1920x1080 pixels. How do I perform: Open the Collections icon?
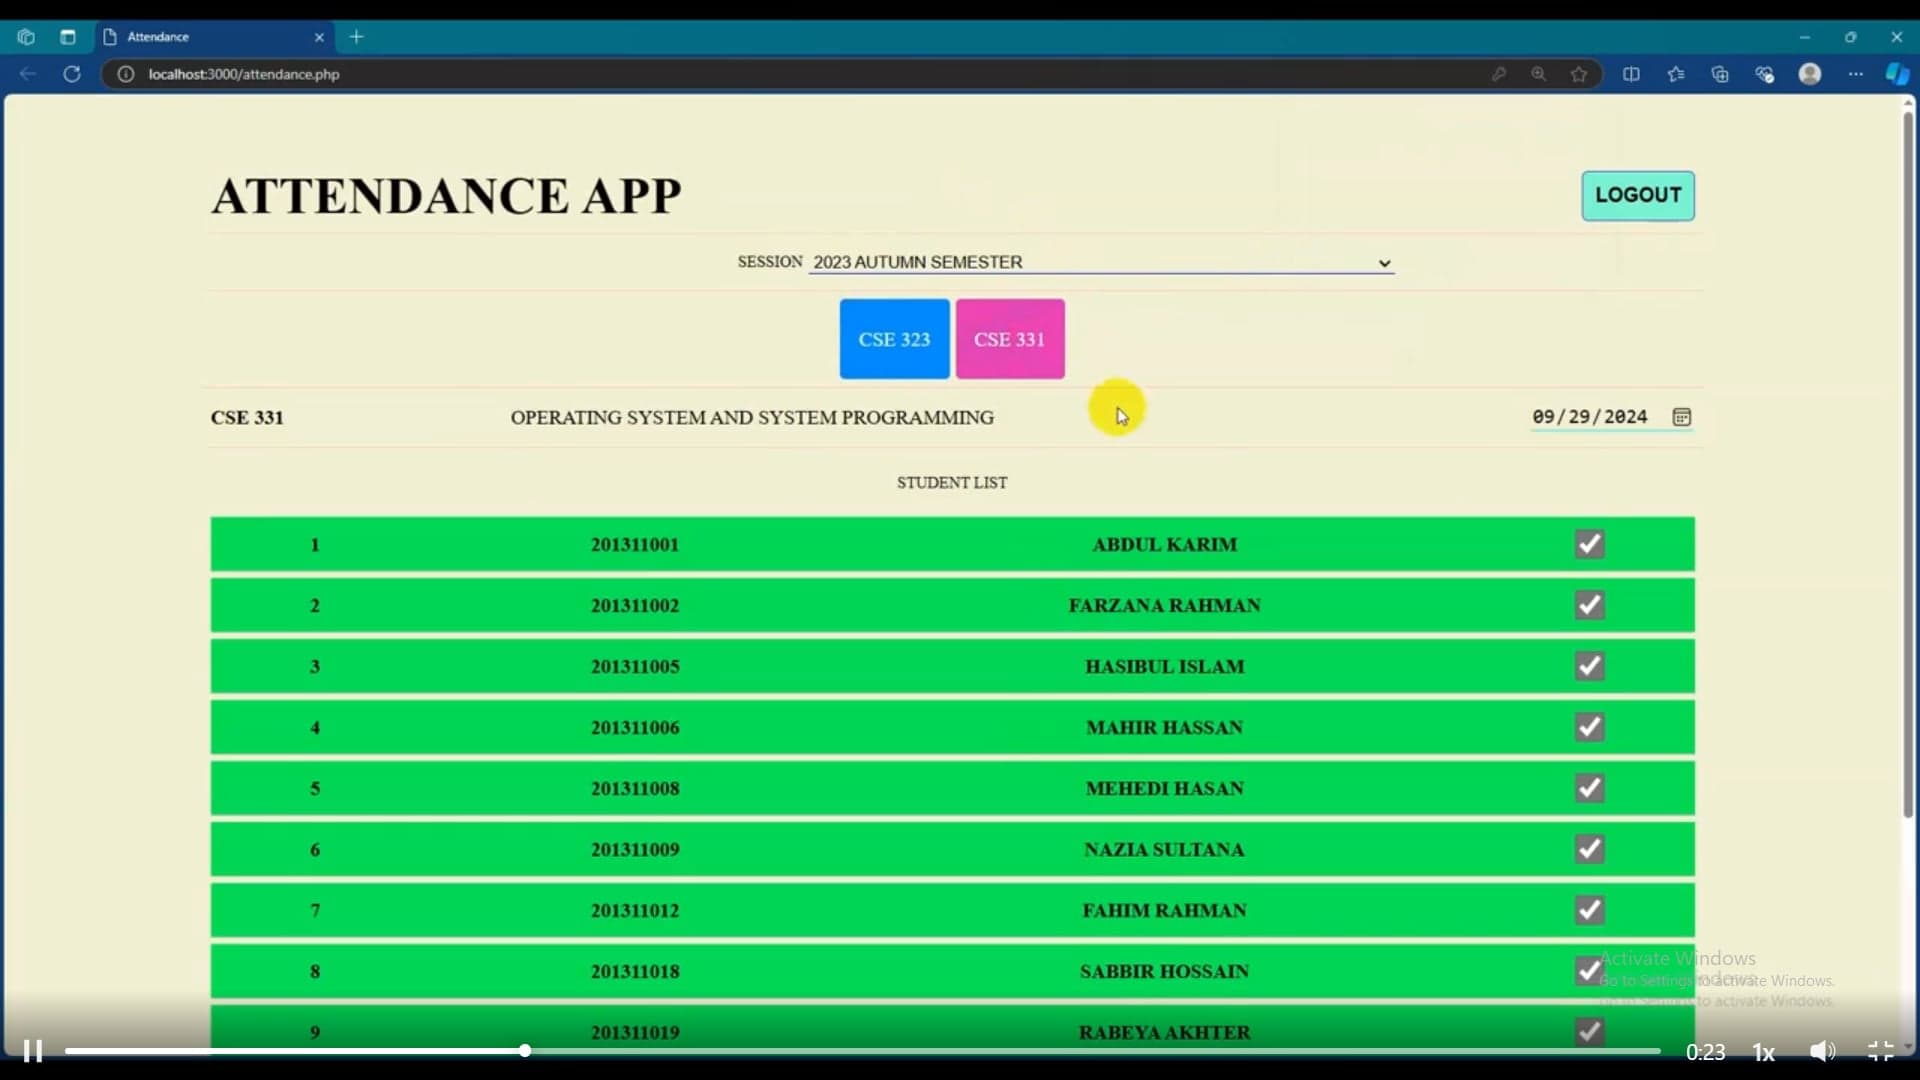(1720, 74)
